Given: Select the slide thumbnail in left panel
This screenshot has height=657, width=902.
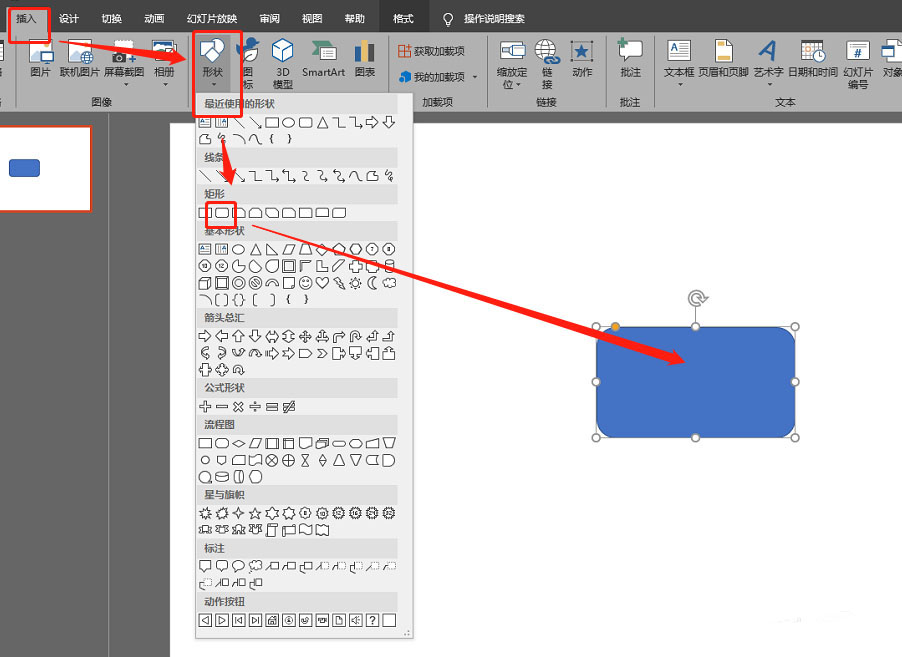Looking at the screenshot, I should coord(45,169).
